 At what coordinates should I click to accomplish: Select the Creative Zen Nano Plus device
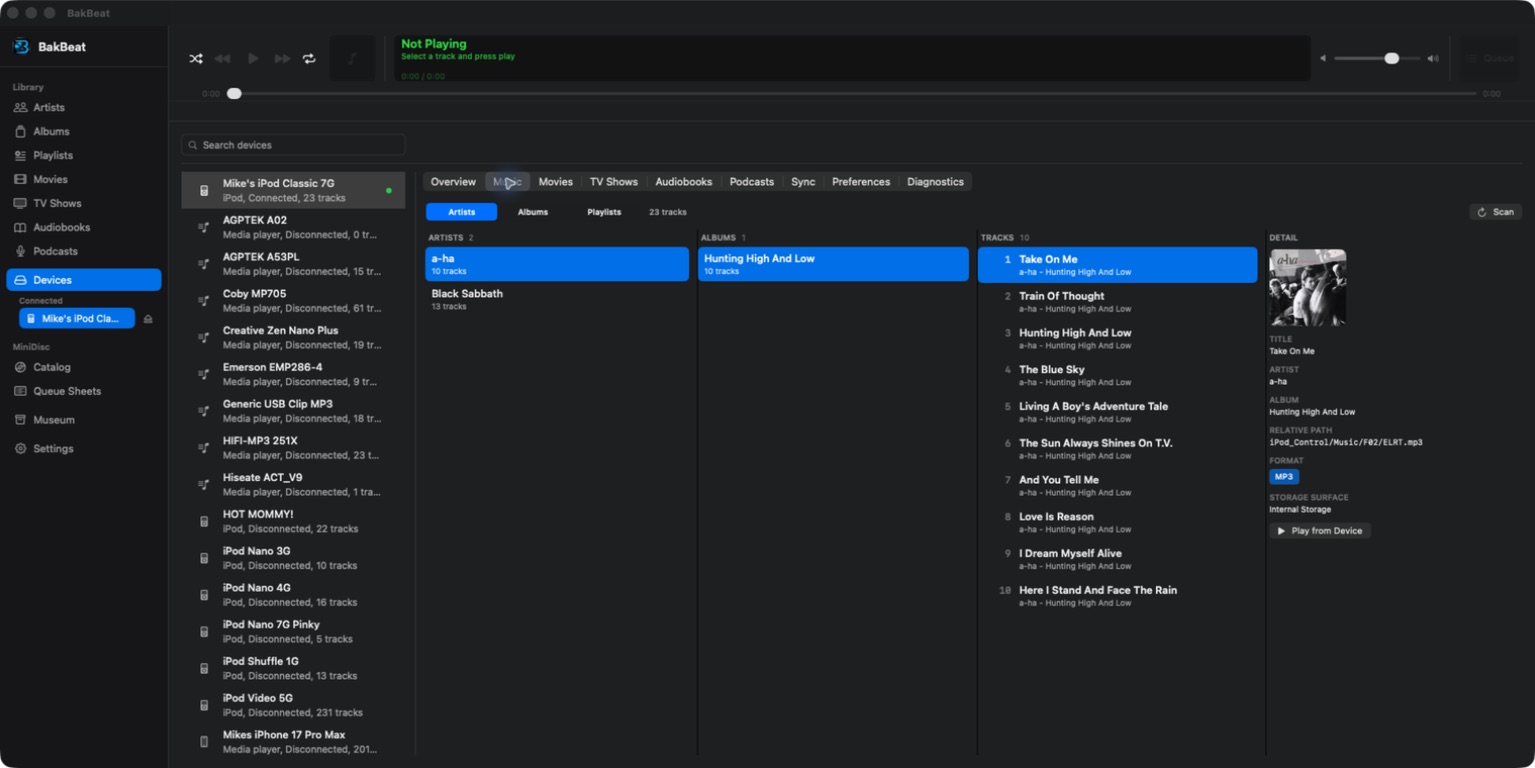click(x=293, y=337)
